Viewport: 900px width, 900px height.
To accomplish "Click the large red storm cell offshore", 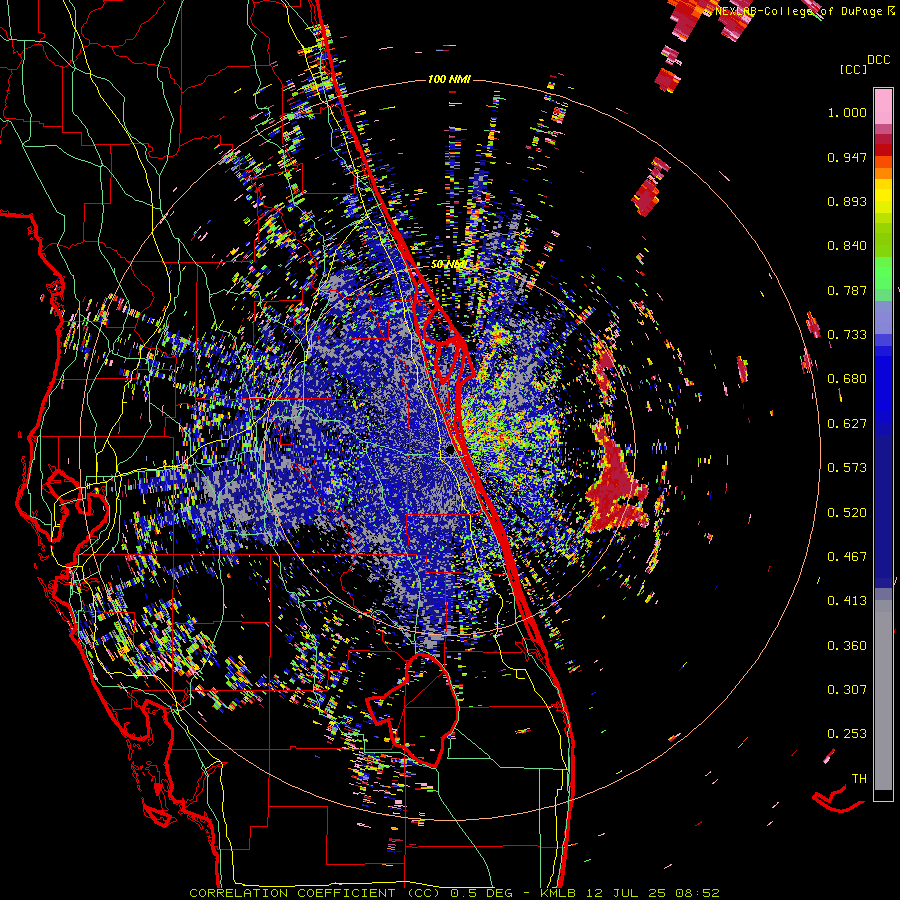I will pyautogui.click(x=616, y=485).
